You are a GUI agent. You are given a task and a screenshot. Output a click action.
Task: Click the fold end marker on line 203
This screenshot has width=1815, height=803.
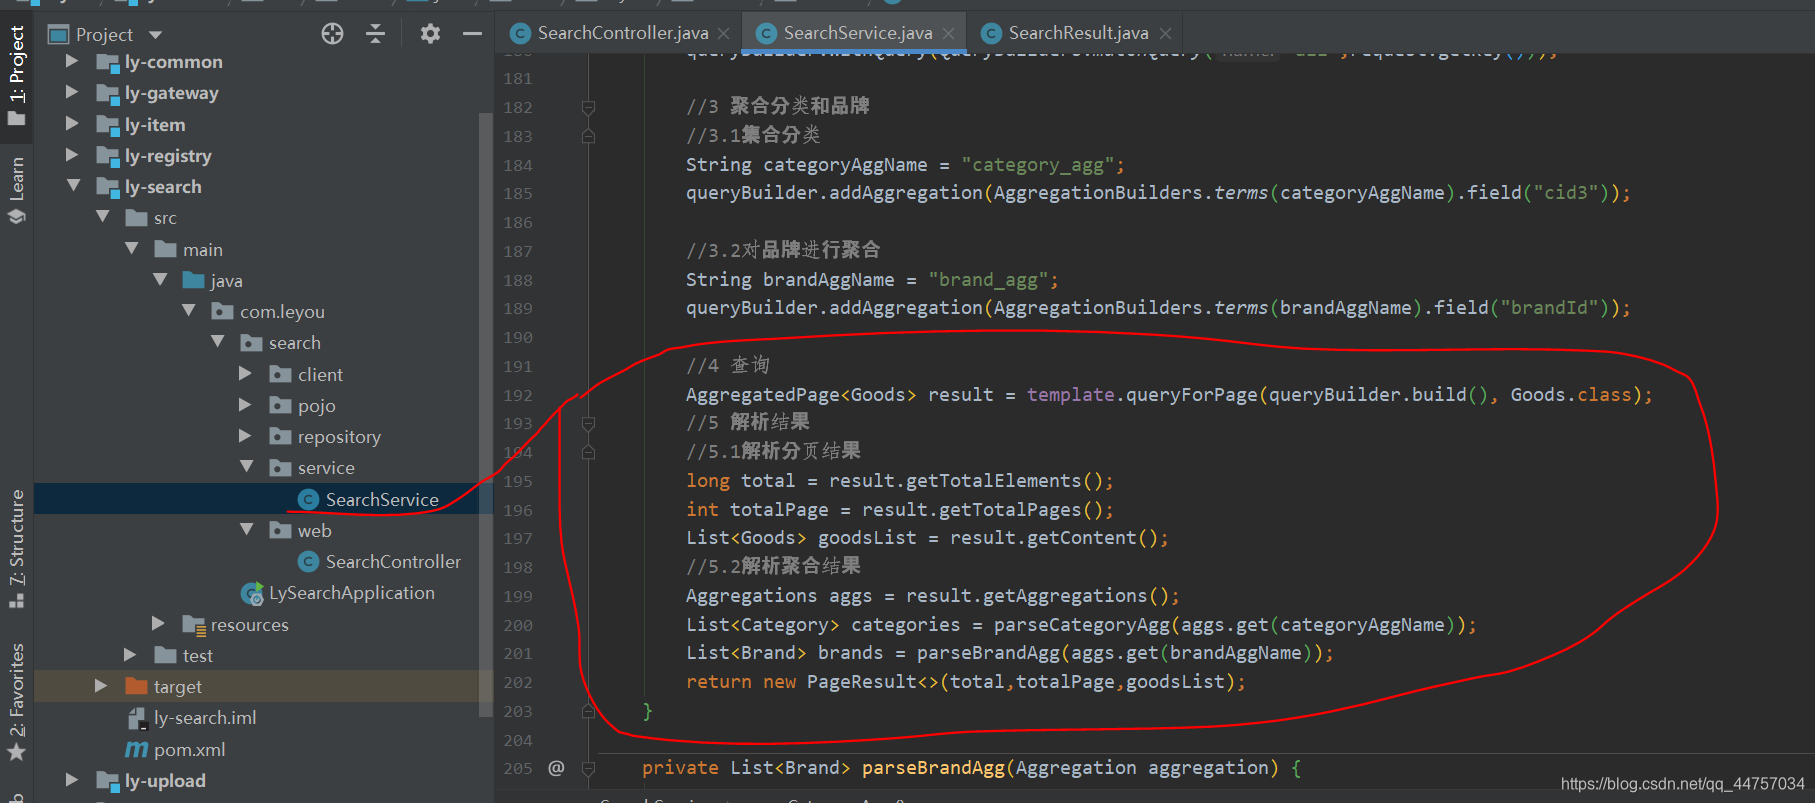tap(588, 711)
